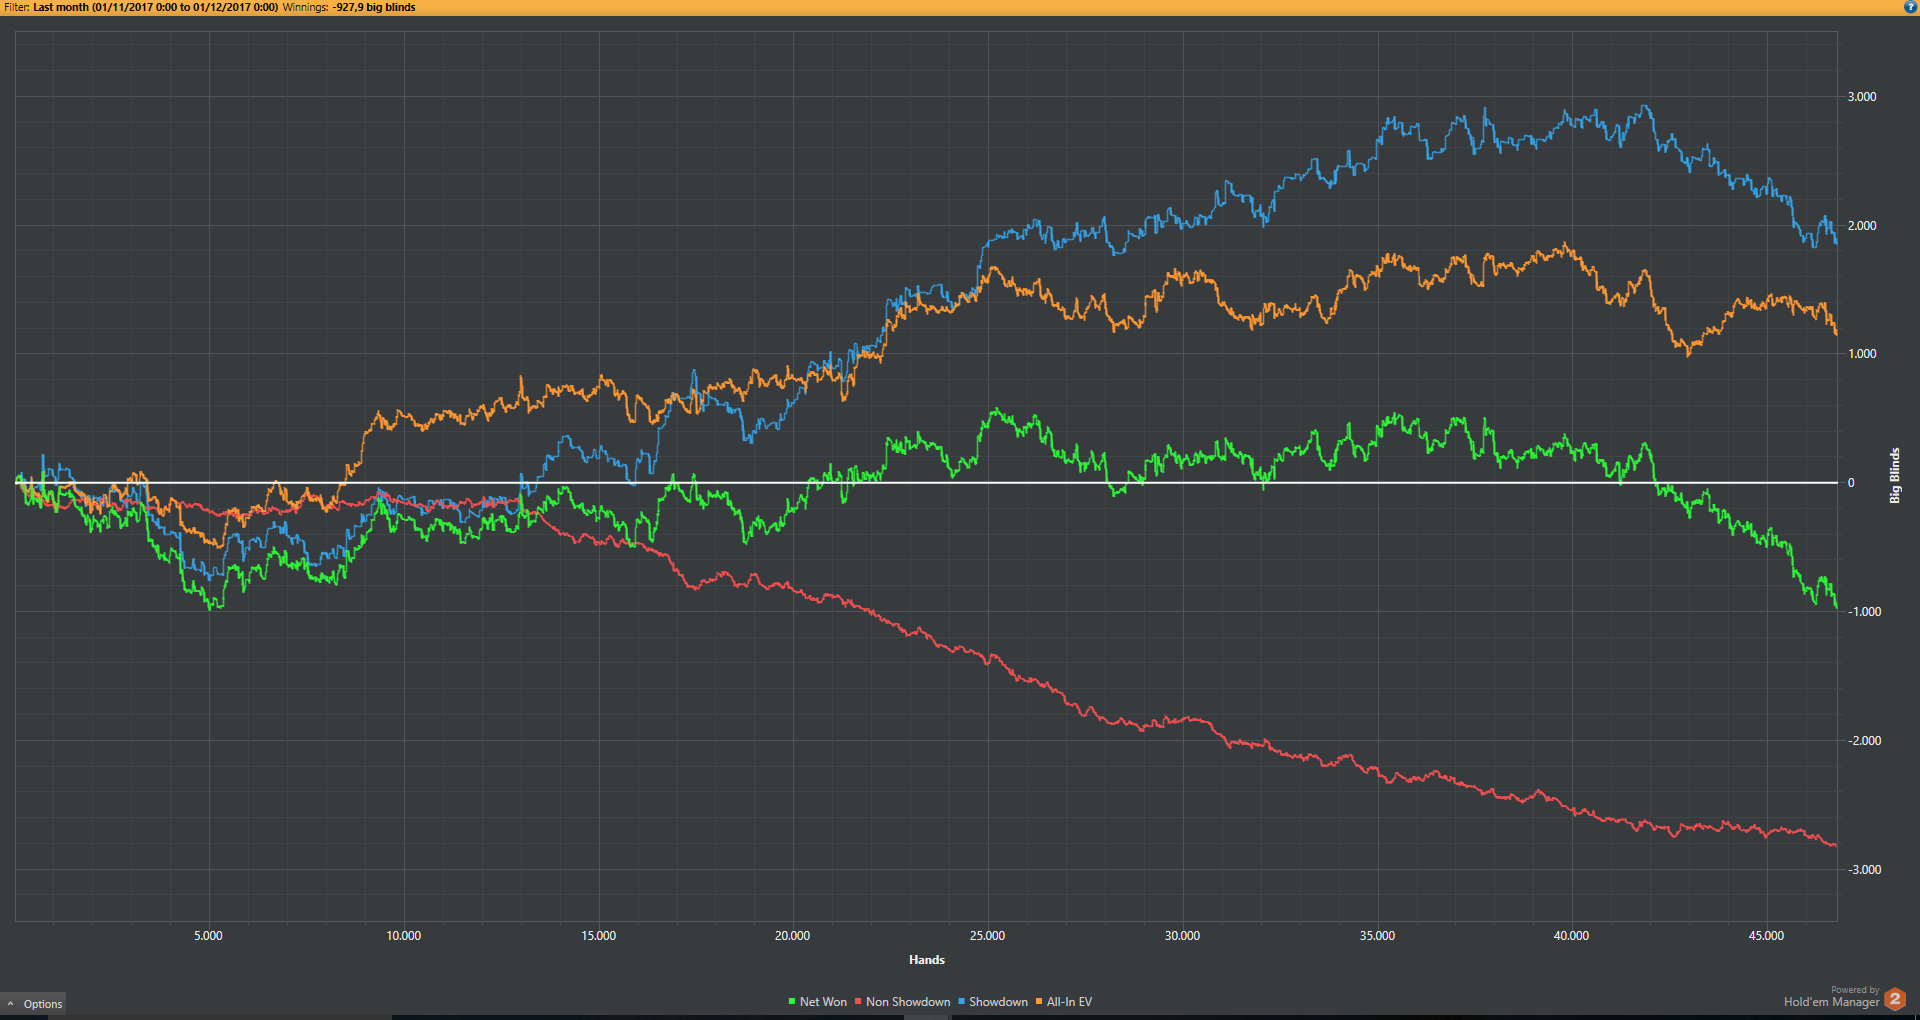Expand the Options panel
The height and width of the screenshot is (1020, 1920).
[34, 1004]
